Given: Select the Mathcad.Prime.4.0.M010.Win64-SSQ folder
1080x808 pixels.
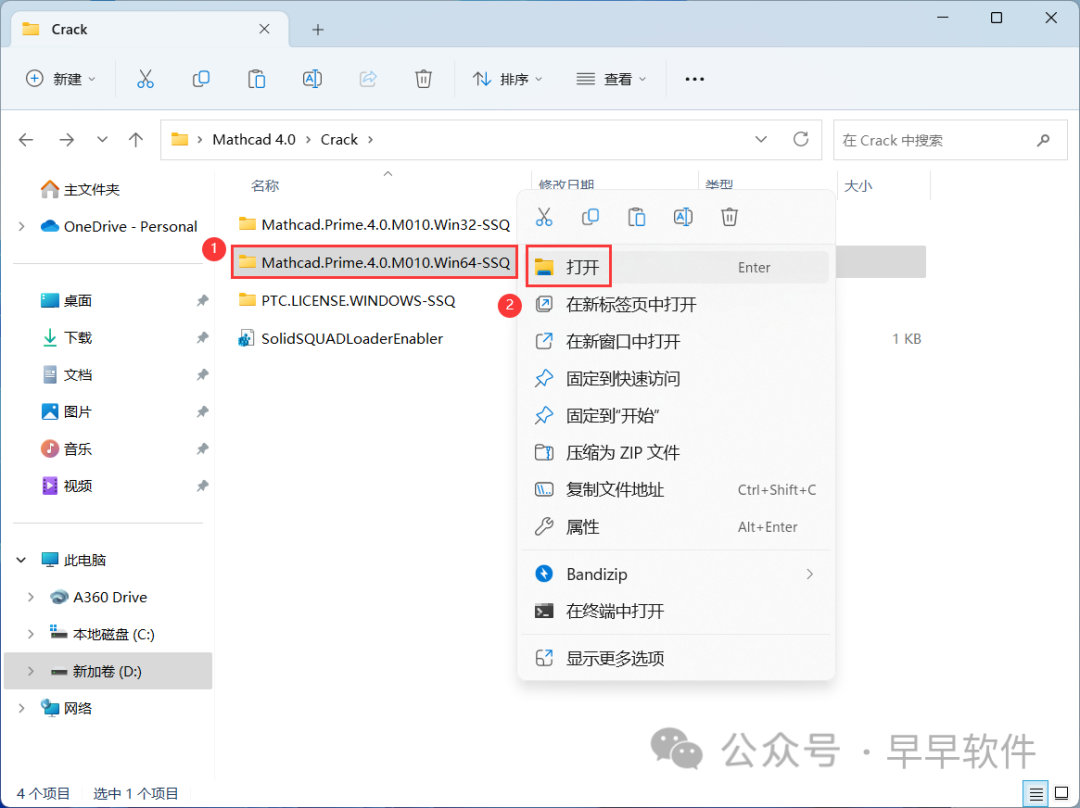Looking at the screenshot, I should coord(374,262).
